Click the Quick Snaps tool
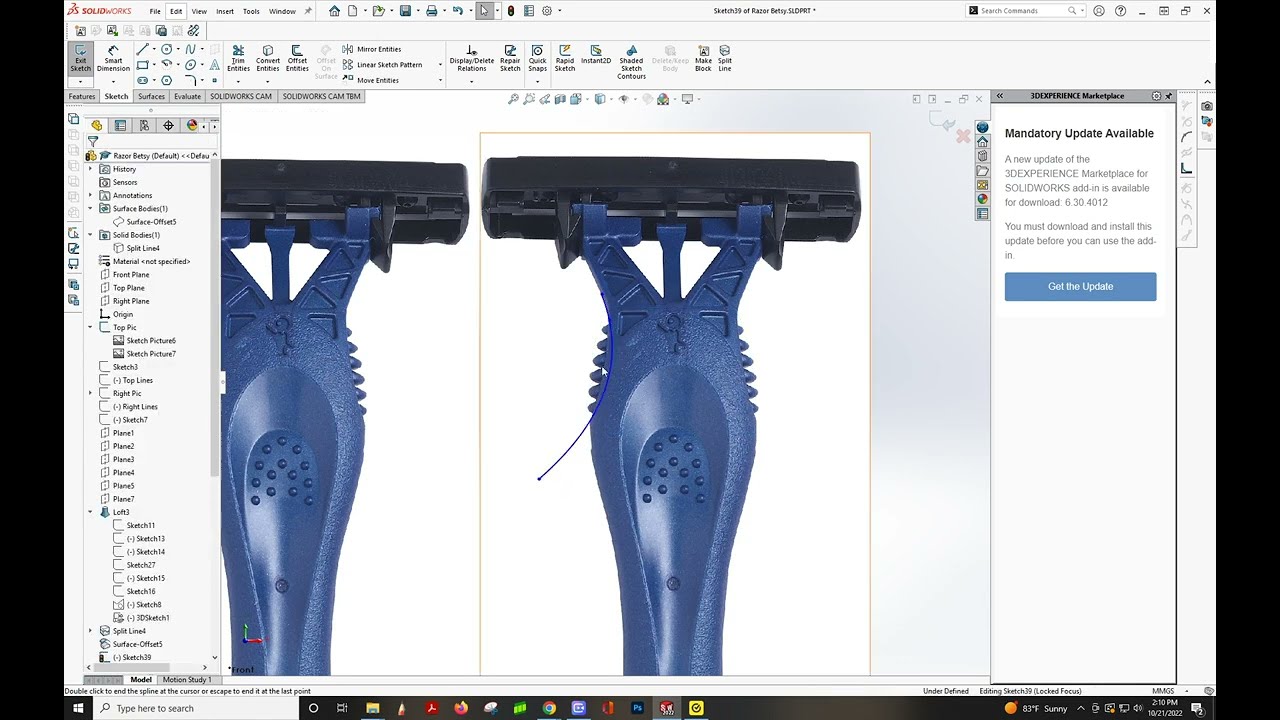The height and width of the screenshot is (720, 1280). (538, 59)
